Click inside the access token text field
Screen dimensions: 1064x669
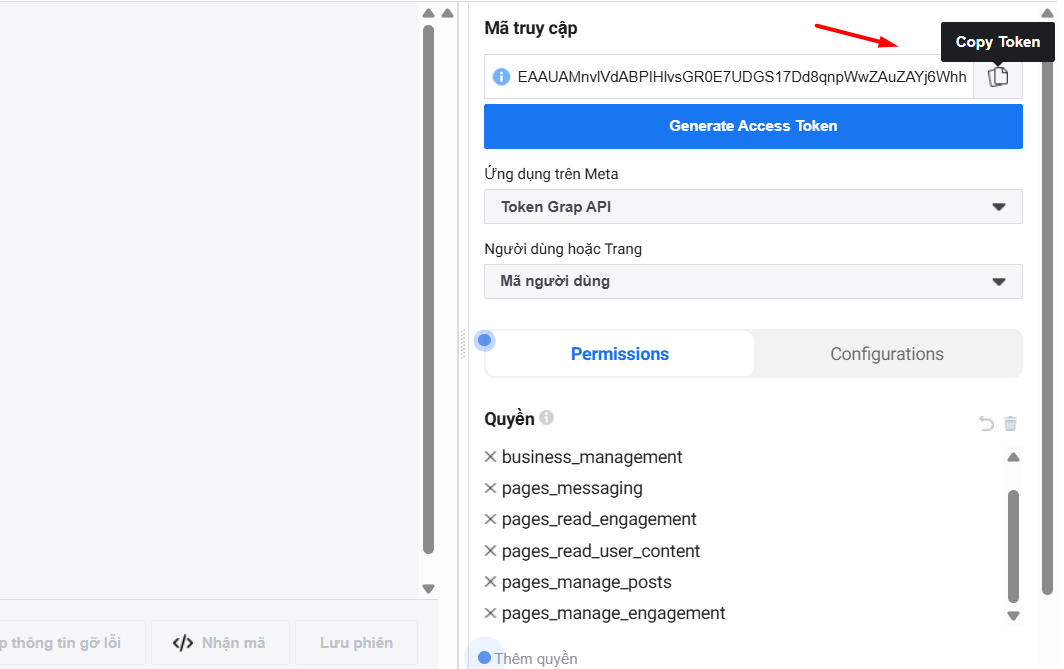click(742, 77)
